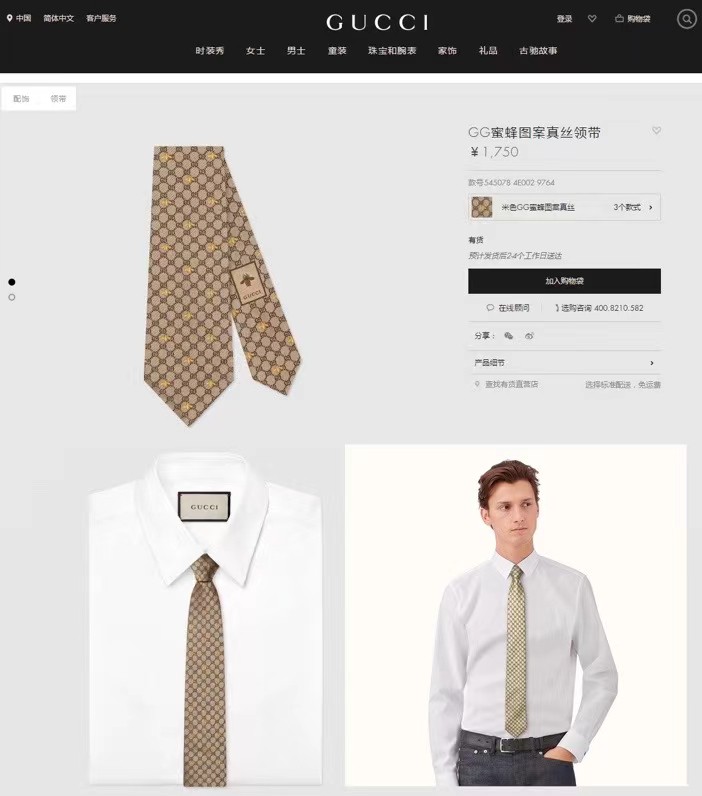This screenshot has height=796, width=702.
Task: Share product via Weibo icon
Action: coord(529,336)
